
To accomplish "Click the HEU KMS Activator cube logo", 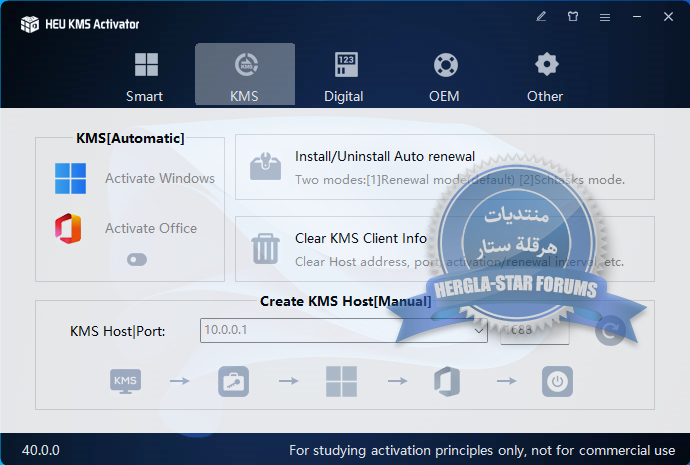I will (x=30, y=24).
